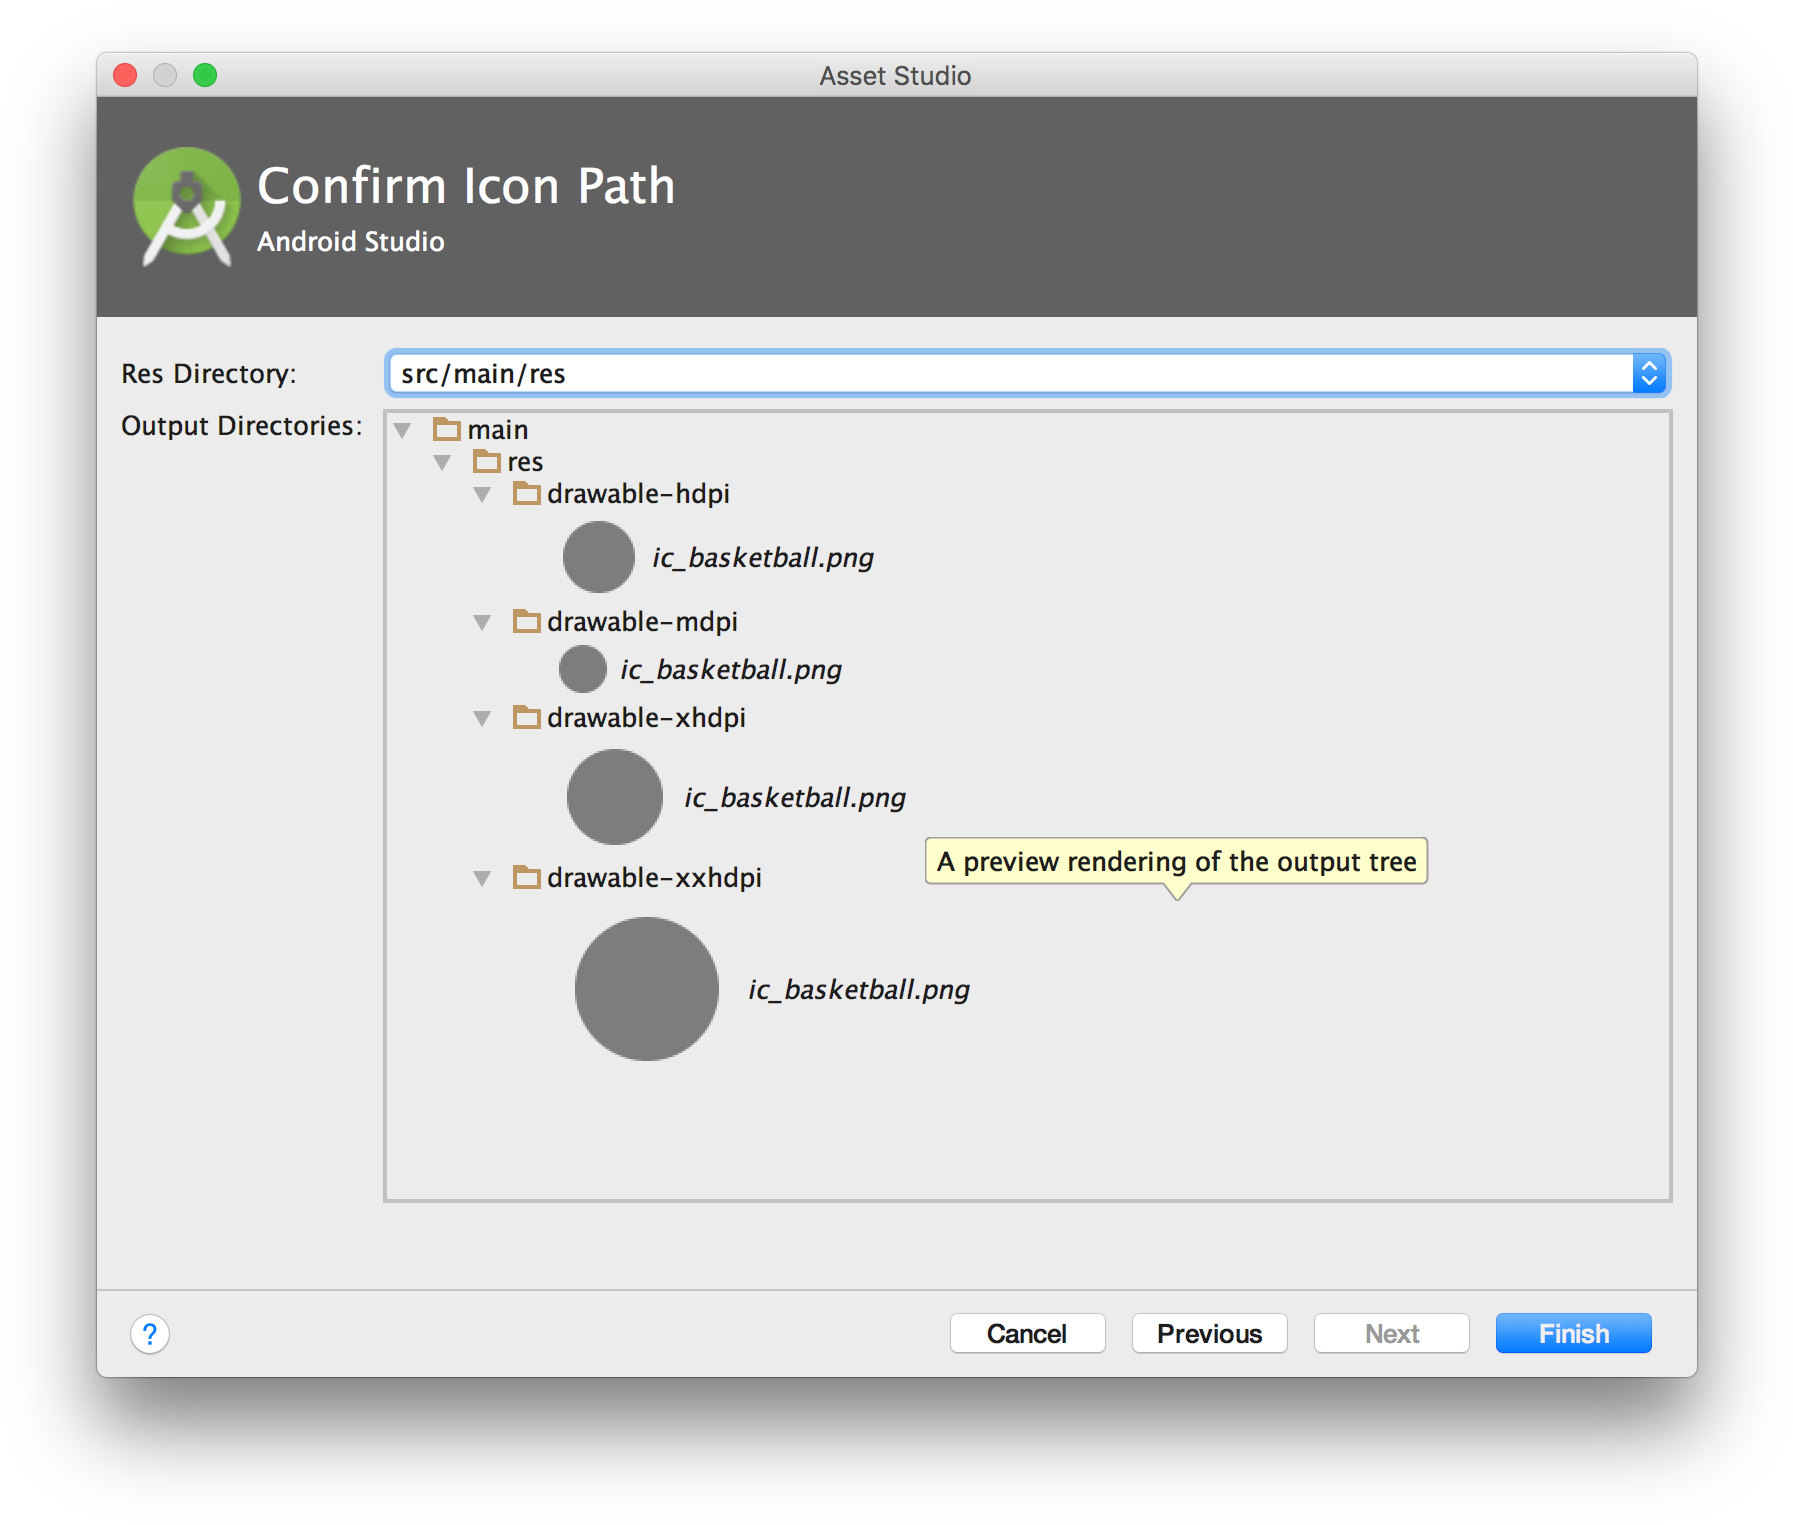Collapse the drawable-mdpi tree node
1793x1525 pixels.
tap(482, 621)
